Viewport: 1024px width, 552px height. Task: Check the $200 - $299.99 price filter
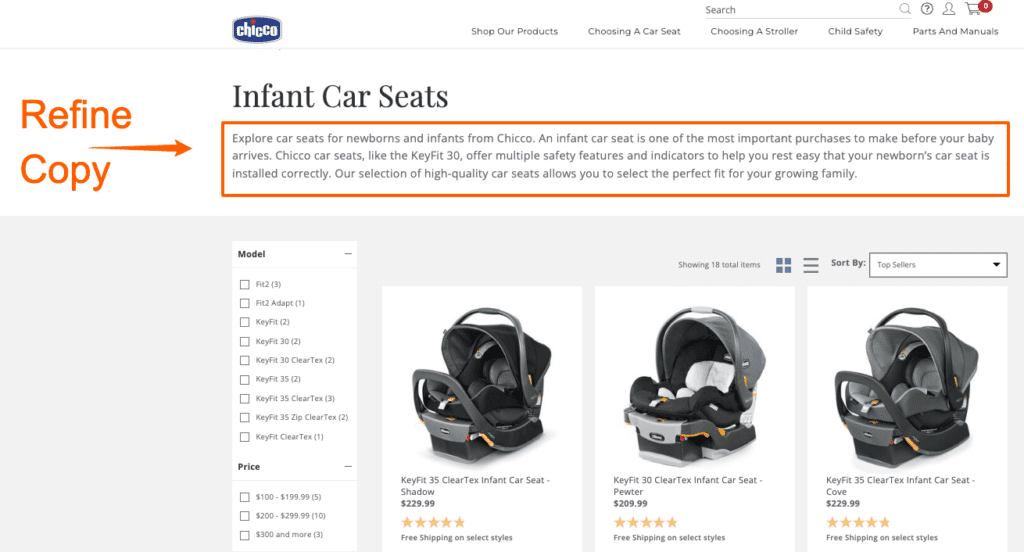pos(245,516)
